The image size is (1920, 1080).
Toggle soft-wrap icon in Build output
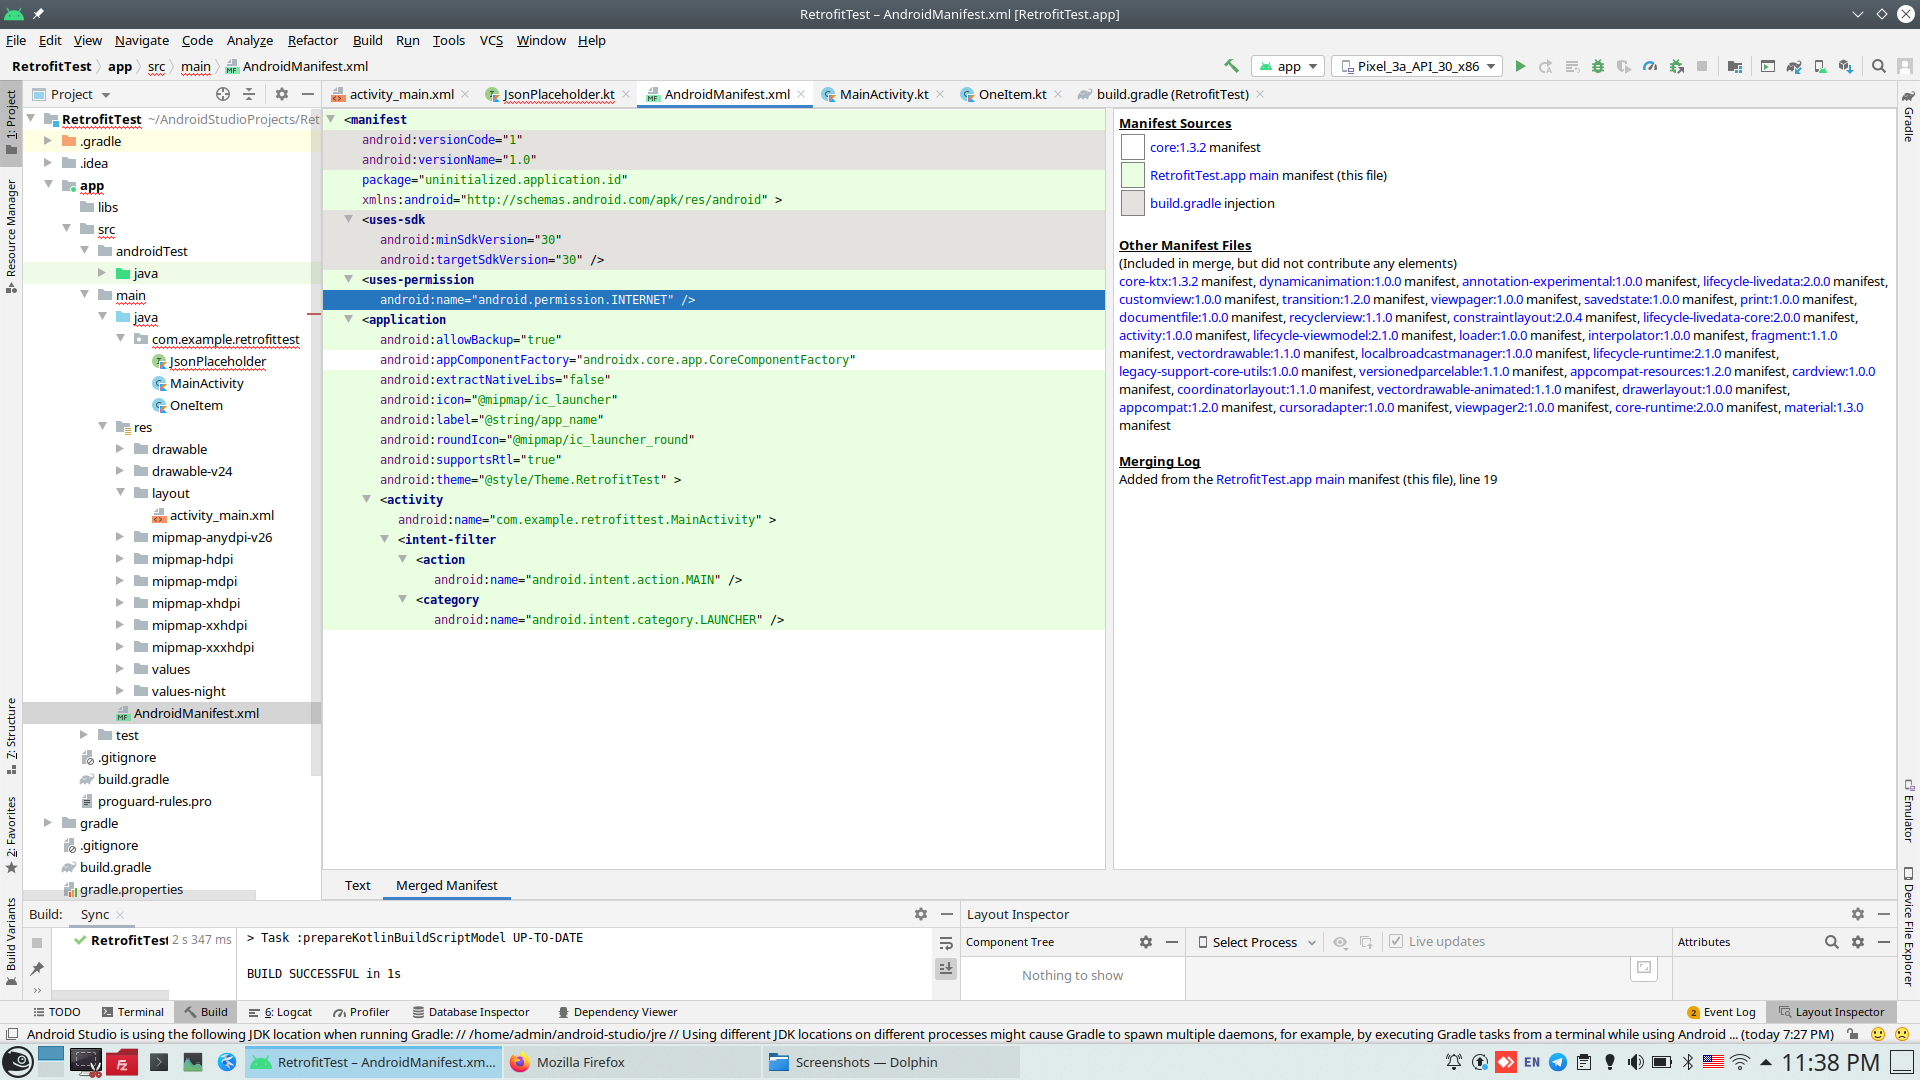point(946,943)
